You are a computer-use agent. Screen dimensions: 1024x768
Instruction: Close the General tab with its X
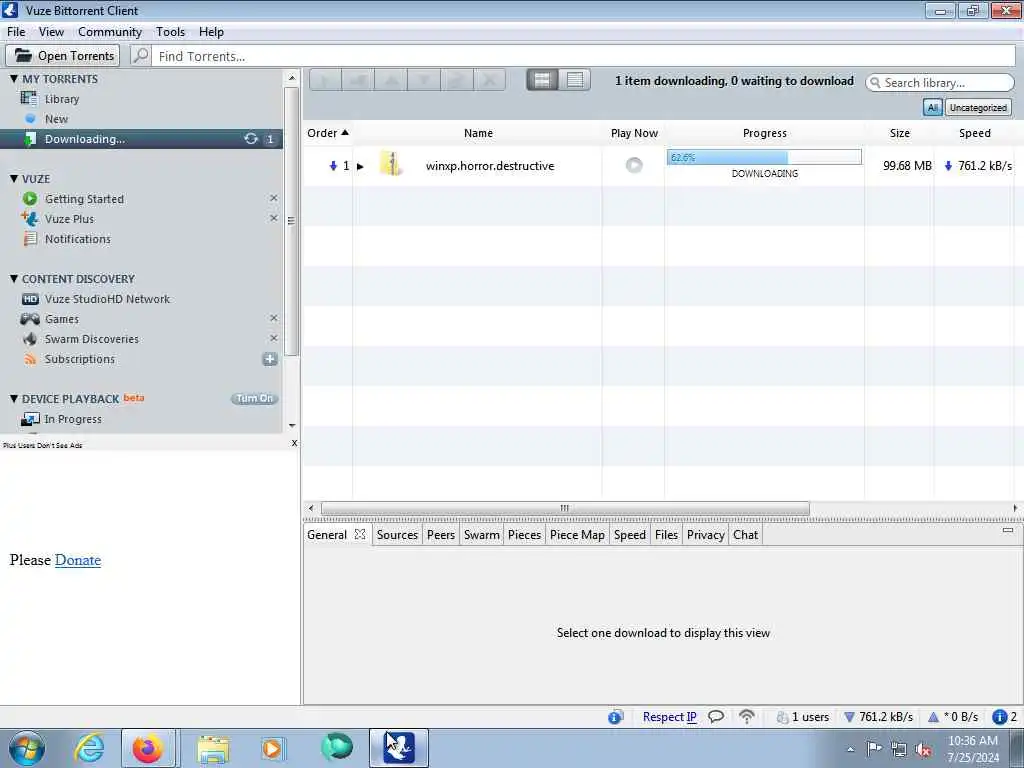tap(360, 534)
